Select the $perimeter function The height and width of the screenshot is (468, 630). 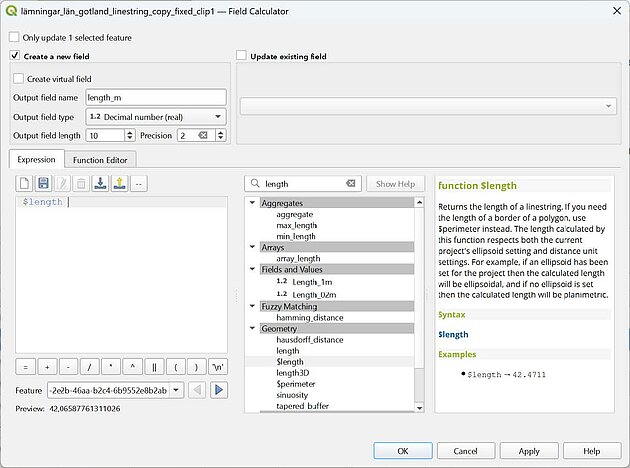(x=295, y=384)
